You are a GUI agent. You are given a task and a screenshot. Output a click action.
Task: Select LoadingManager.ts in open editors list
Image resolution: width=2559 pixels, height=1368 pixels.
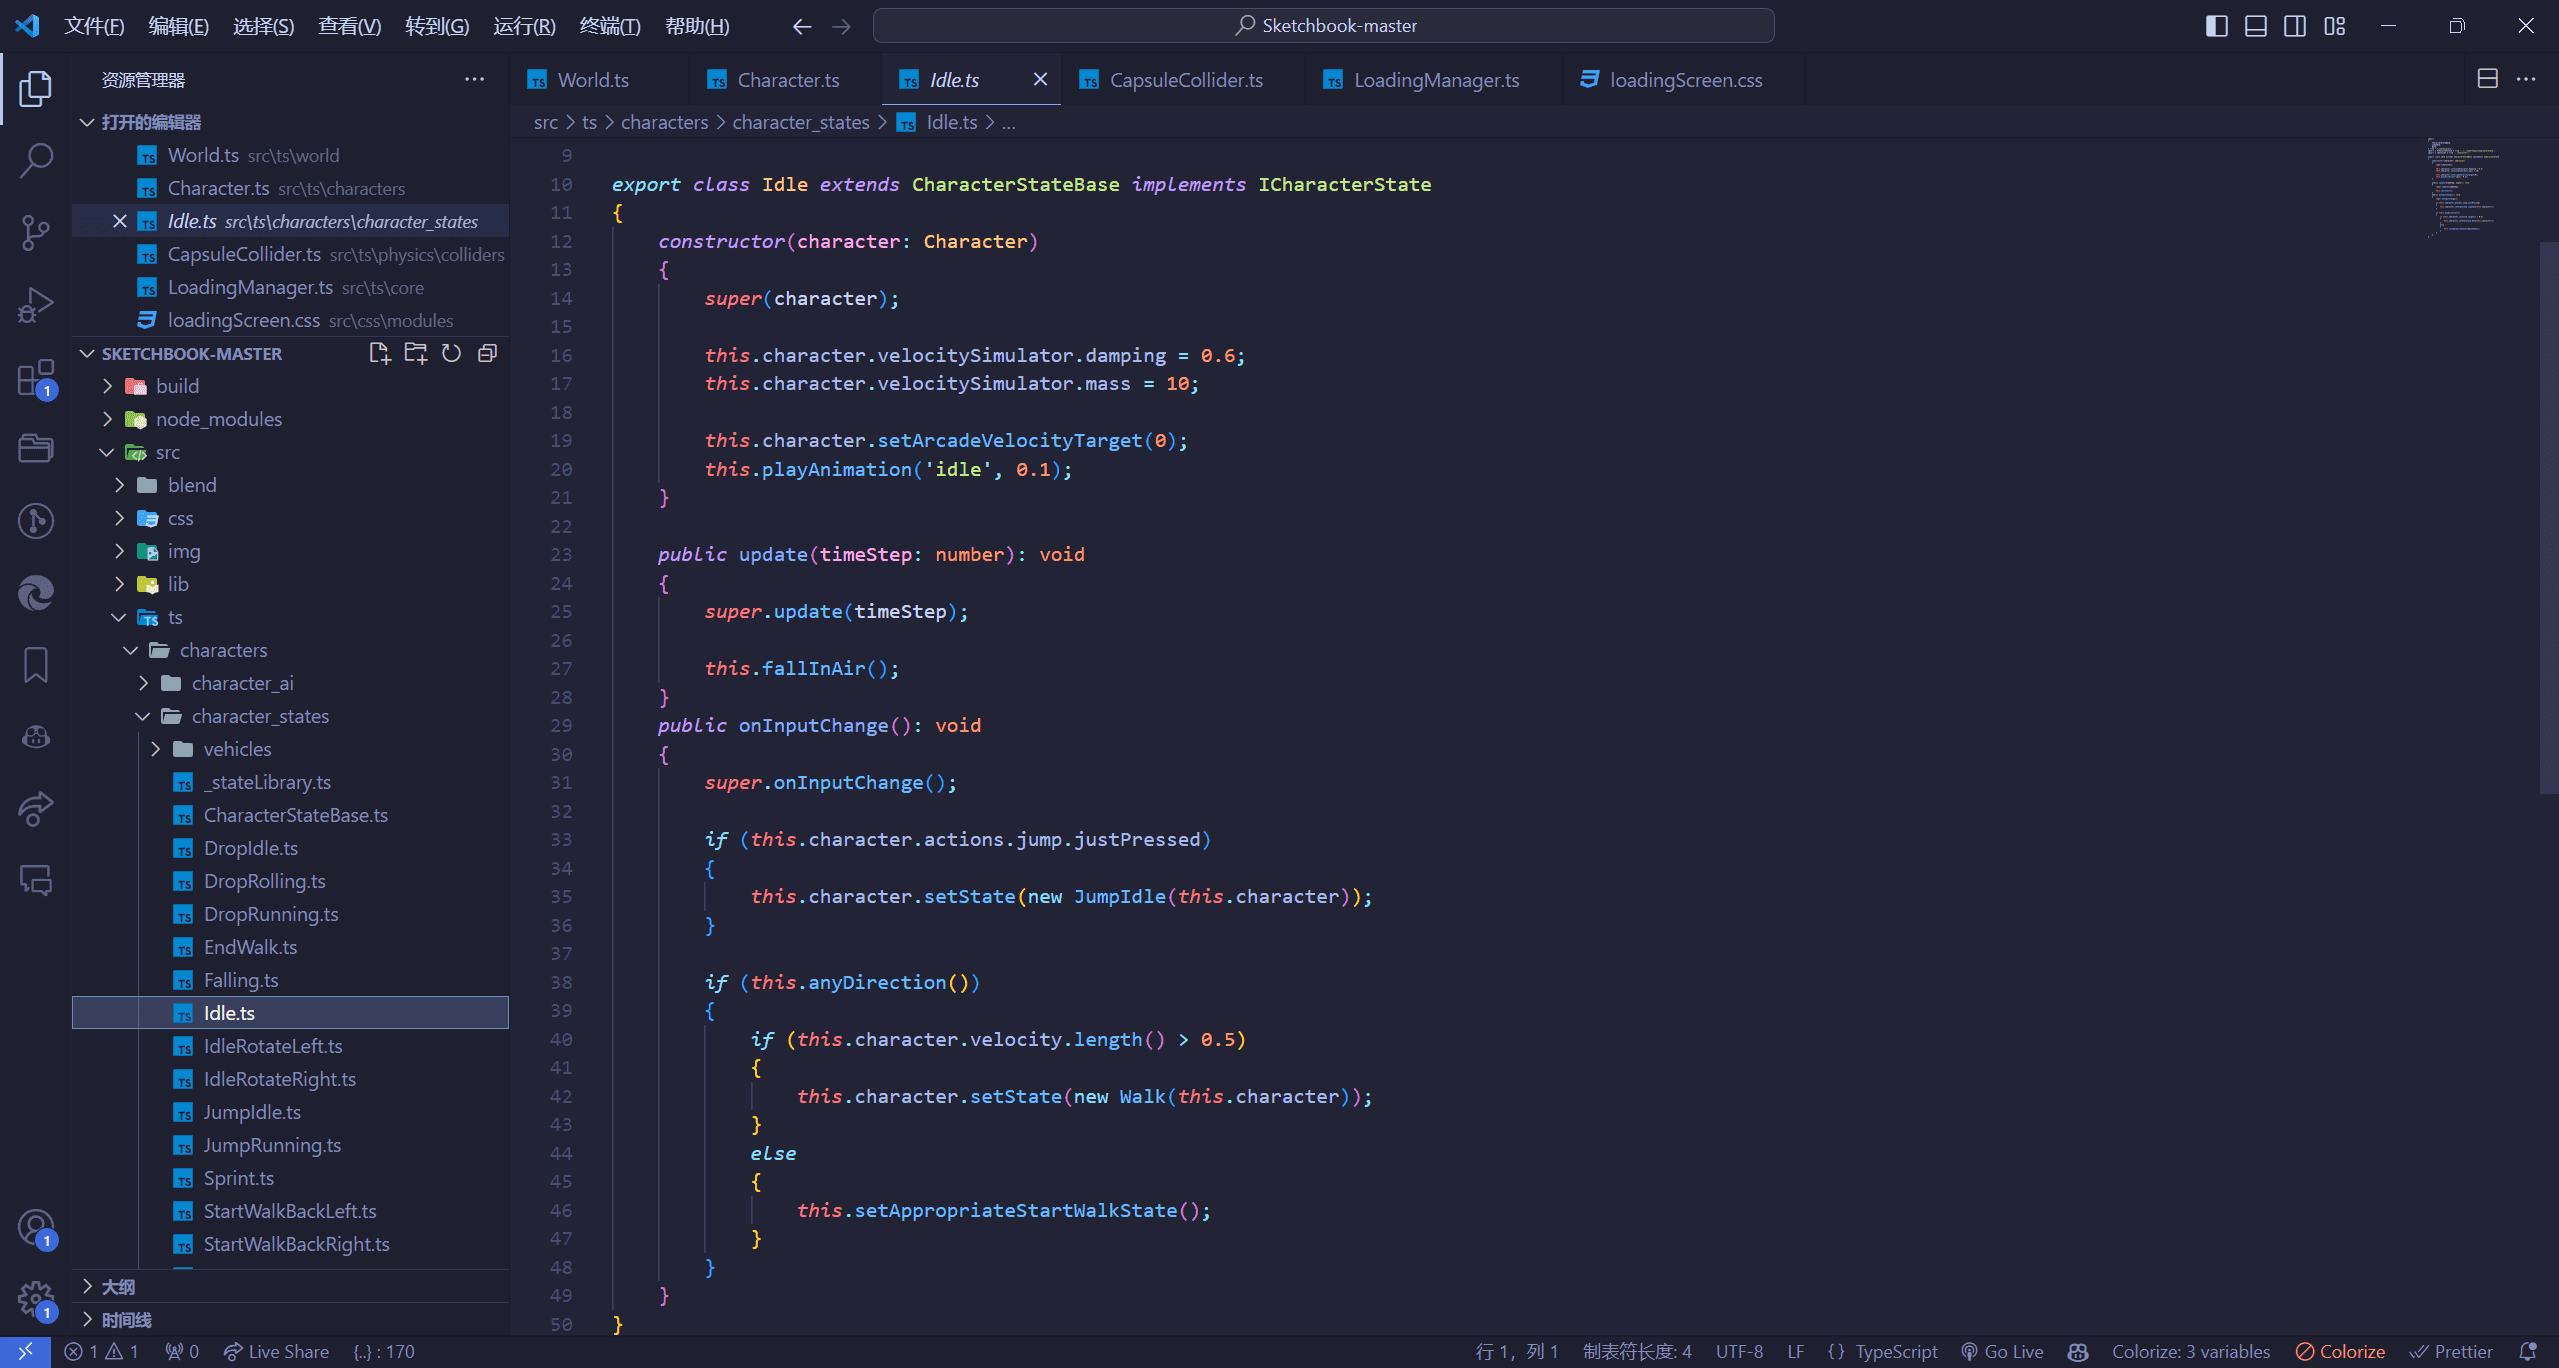click(290, 287)
